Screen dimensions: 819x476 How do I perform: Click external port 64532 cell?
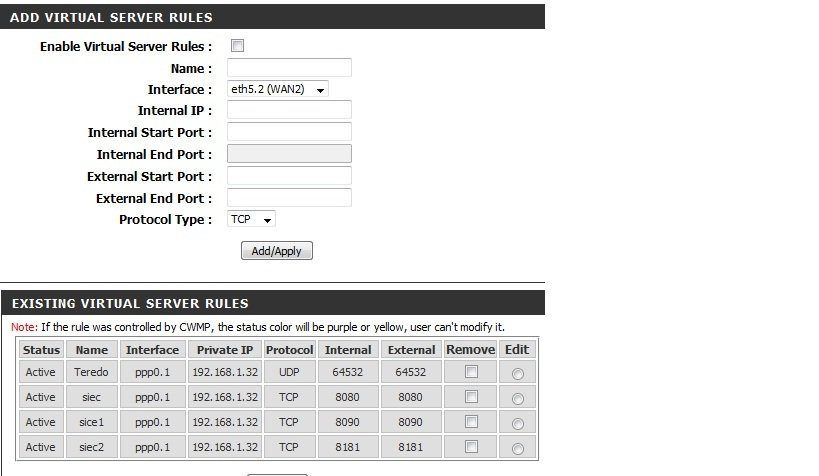[x=411, y=372]
